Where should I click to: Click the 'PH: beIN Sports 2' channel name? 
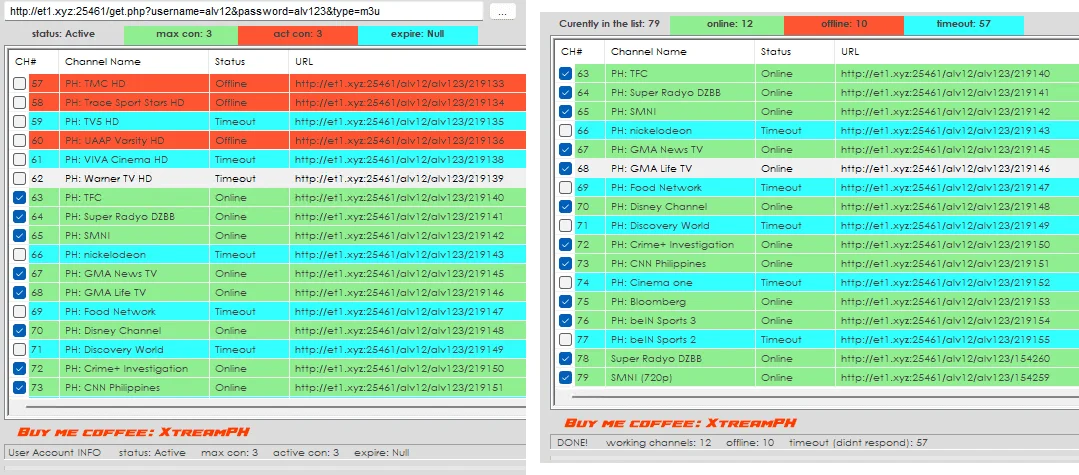(654, 339)
